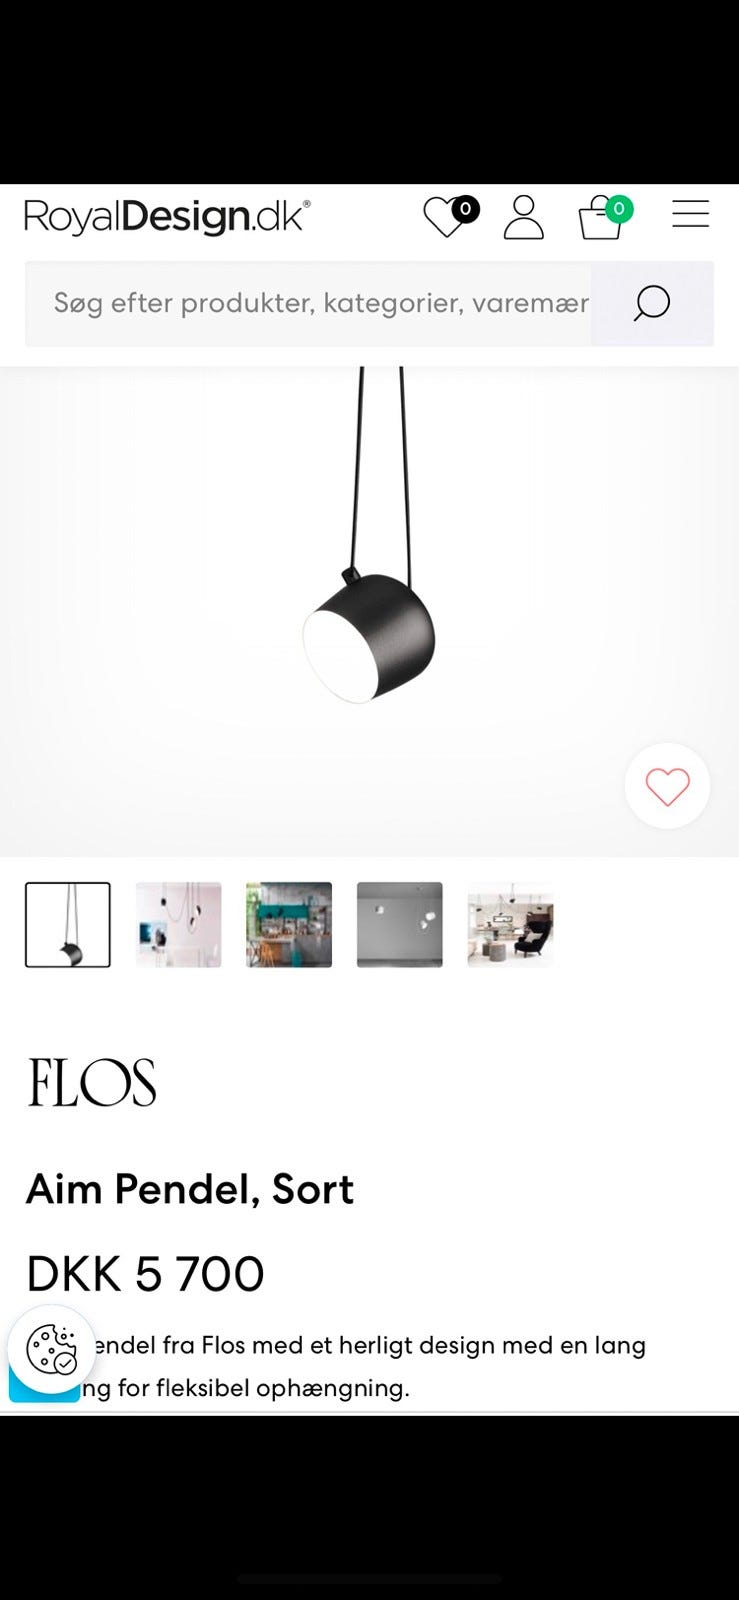Click the search magnifier button

click(652, 303)
